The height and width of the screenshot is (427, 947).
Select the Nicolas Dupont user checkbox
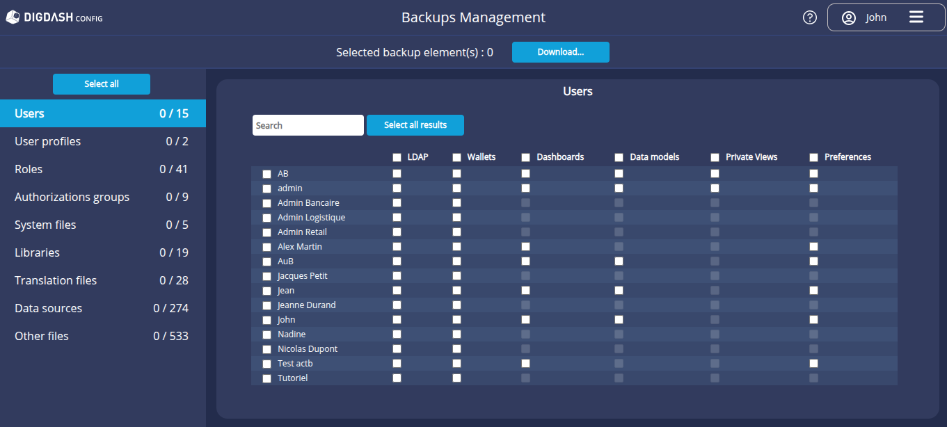tap(267, 349)
